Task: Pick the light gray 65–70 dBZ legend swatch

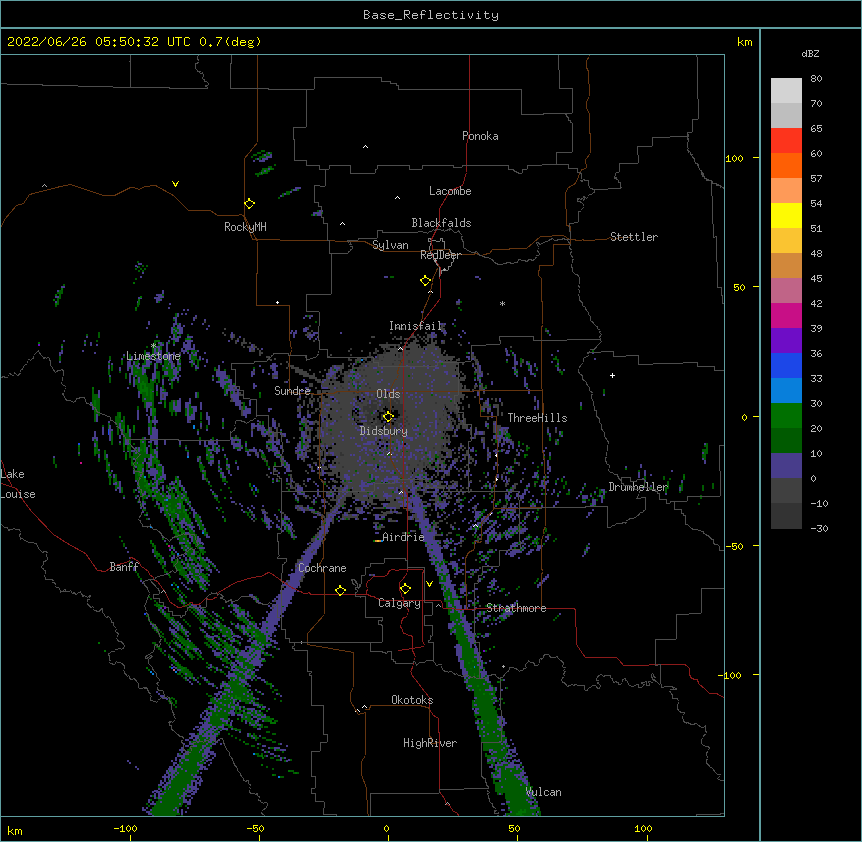Action: click(x=786, y=115)
